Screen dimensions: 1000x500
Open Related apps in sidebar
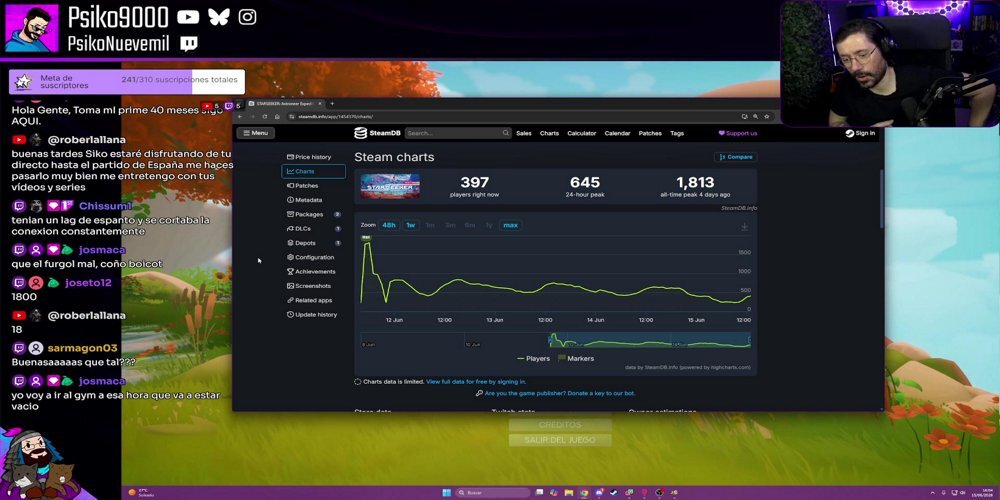(x=312, y=300)
